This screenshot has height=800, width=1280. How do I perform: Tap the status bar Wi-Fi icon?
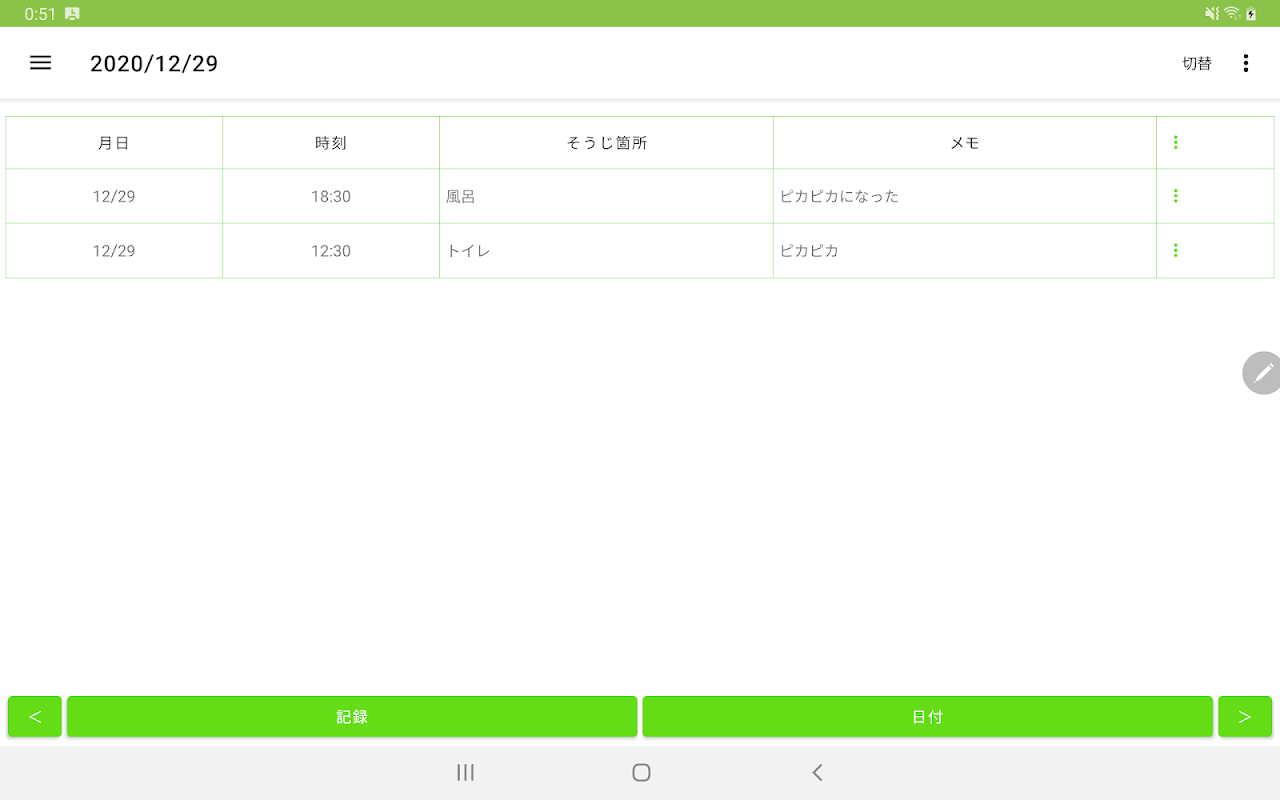click(x=1232, y=13)
